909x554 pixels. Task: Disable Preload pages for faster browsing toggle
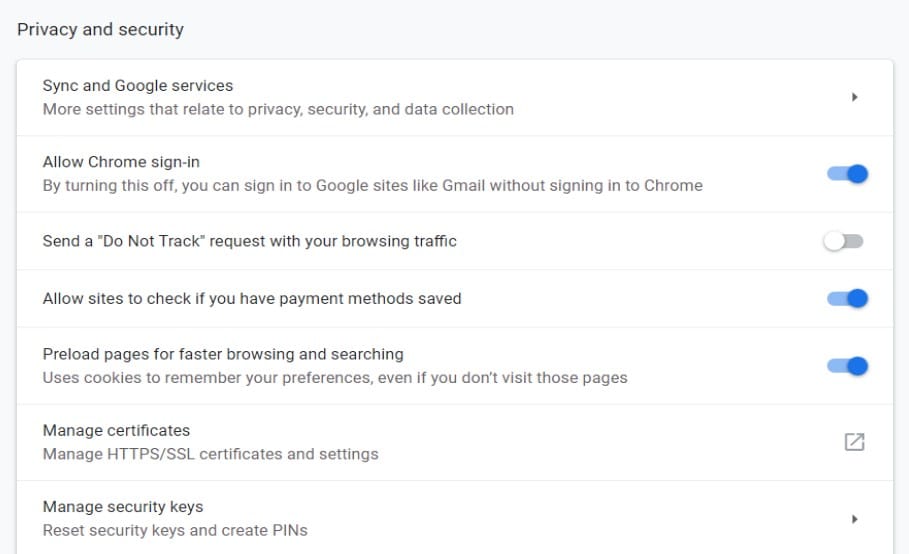pyautogui.click(x=846, y=366)
